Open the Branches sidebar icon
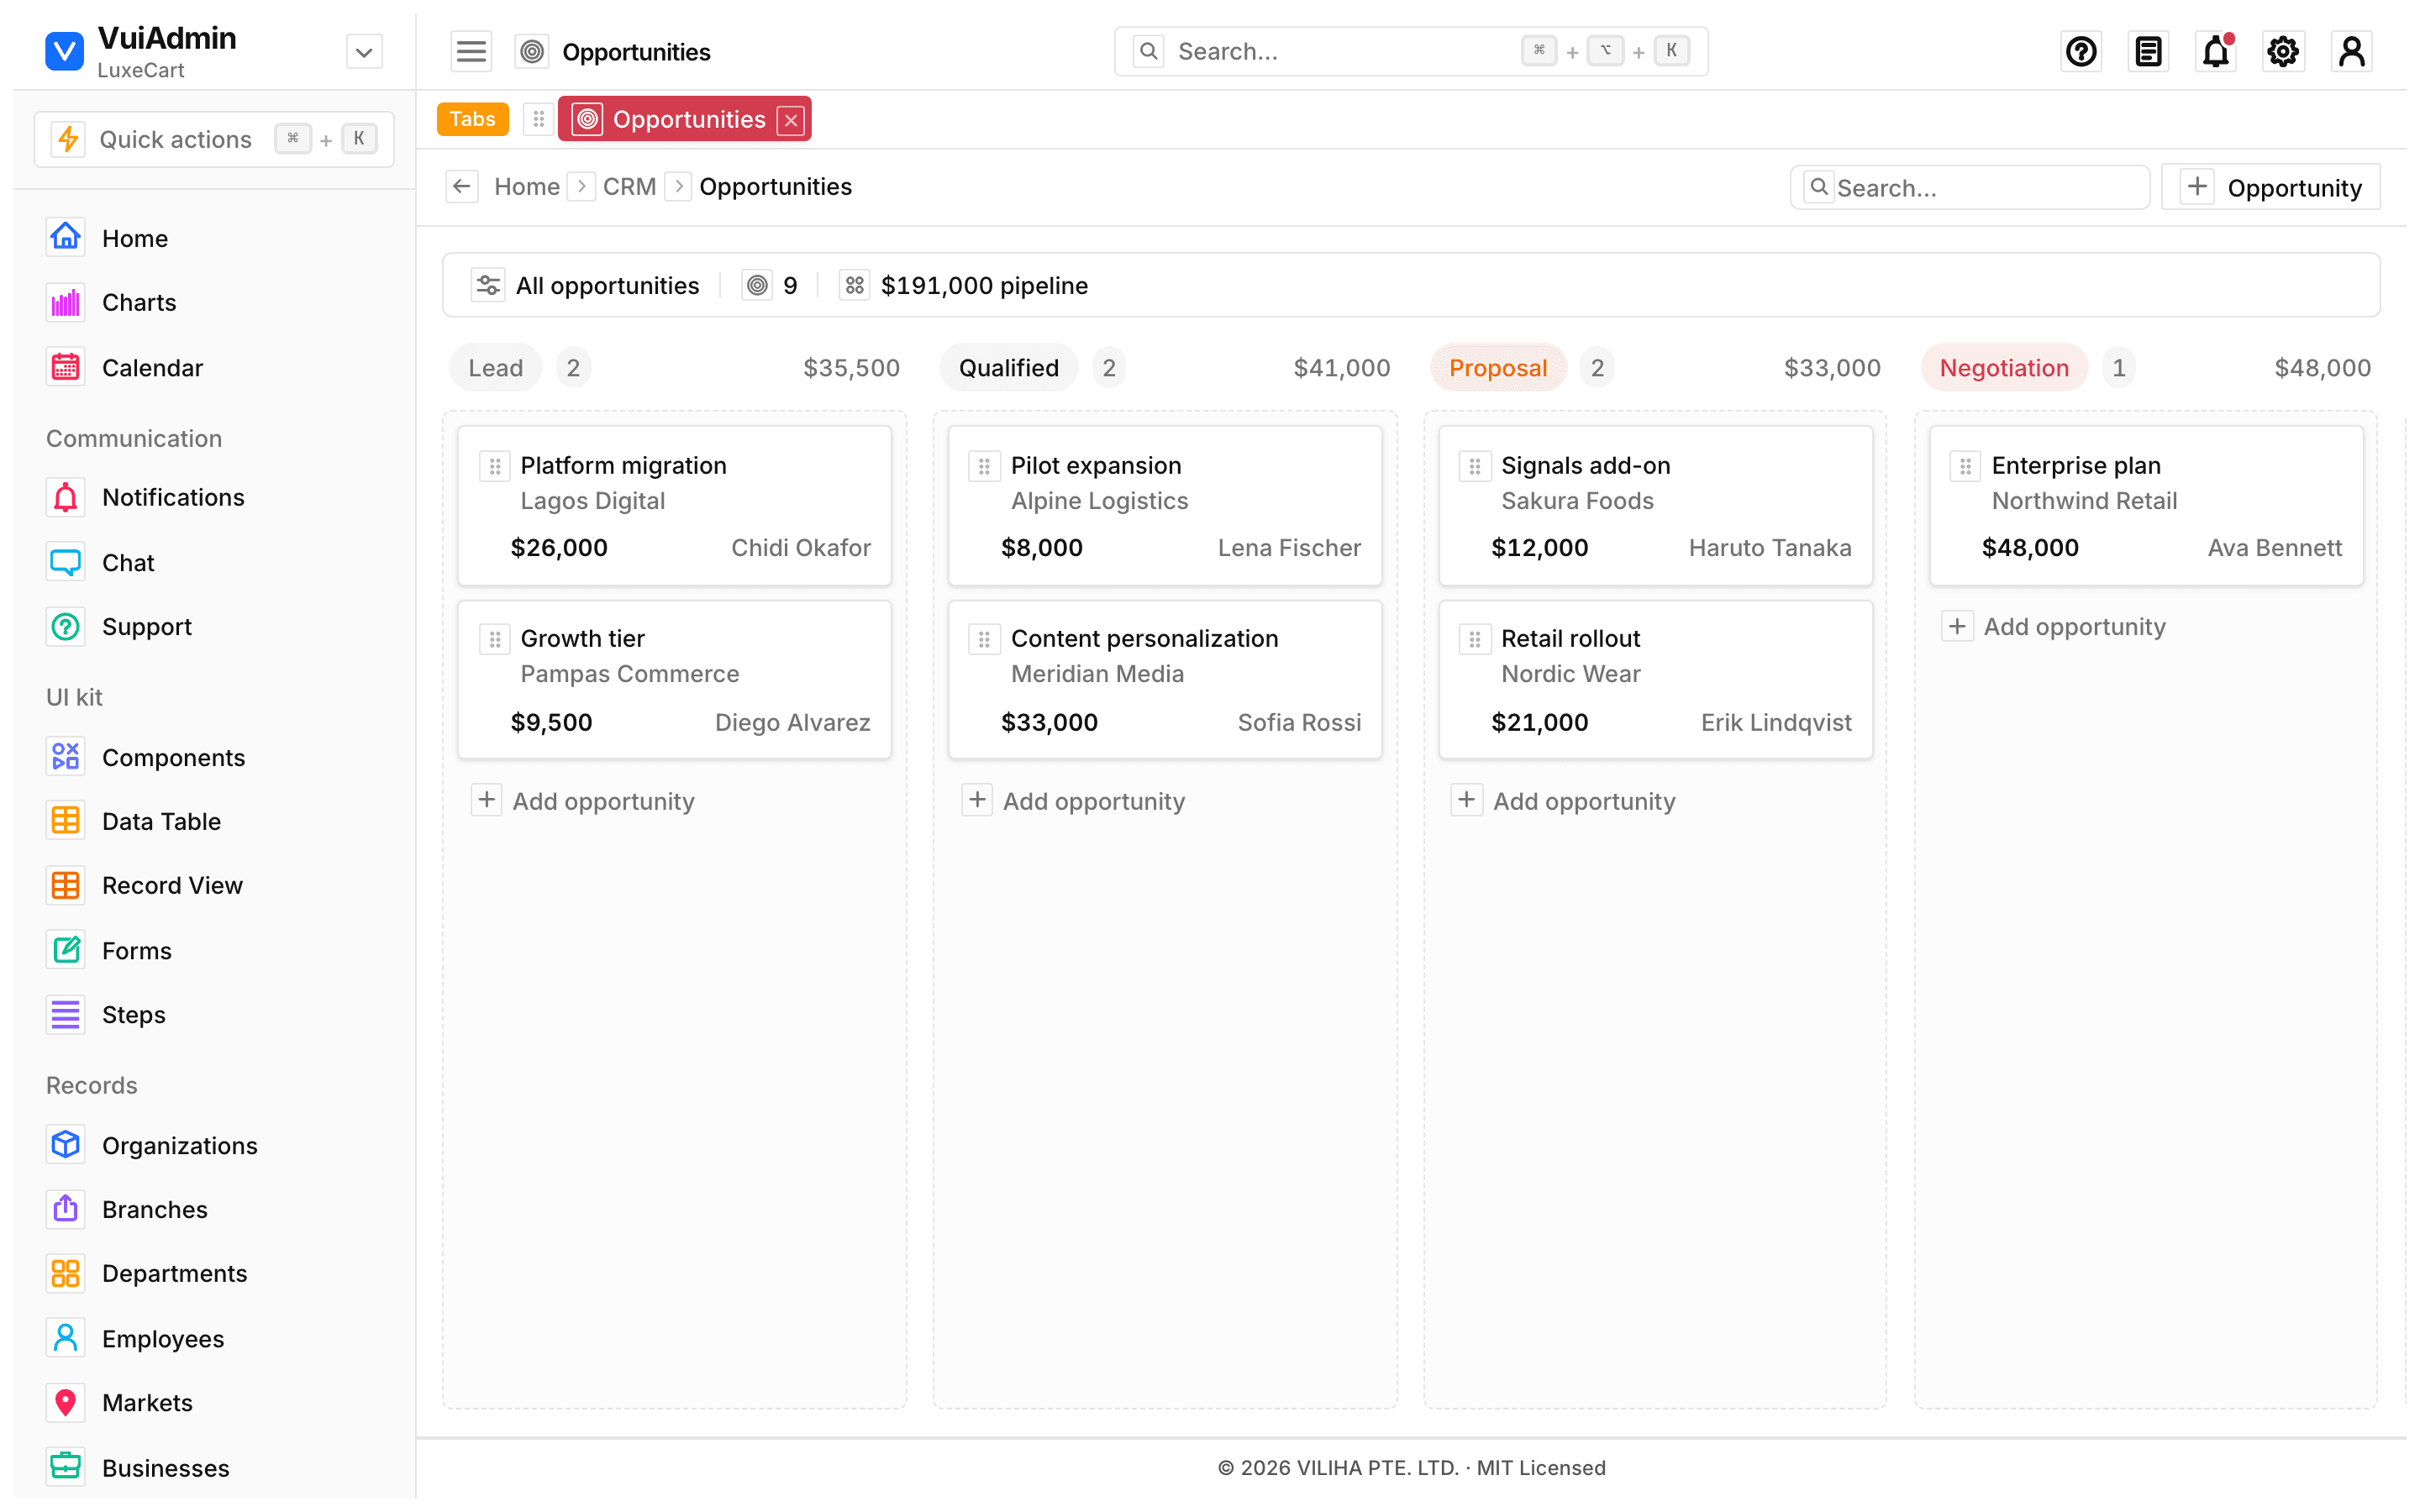Screen dimensions: 2420x1512 coord(65,1209)
